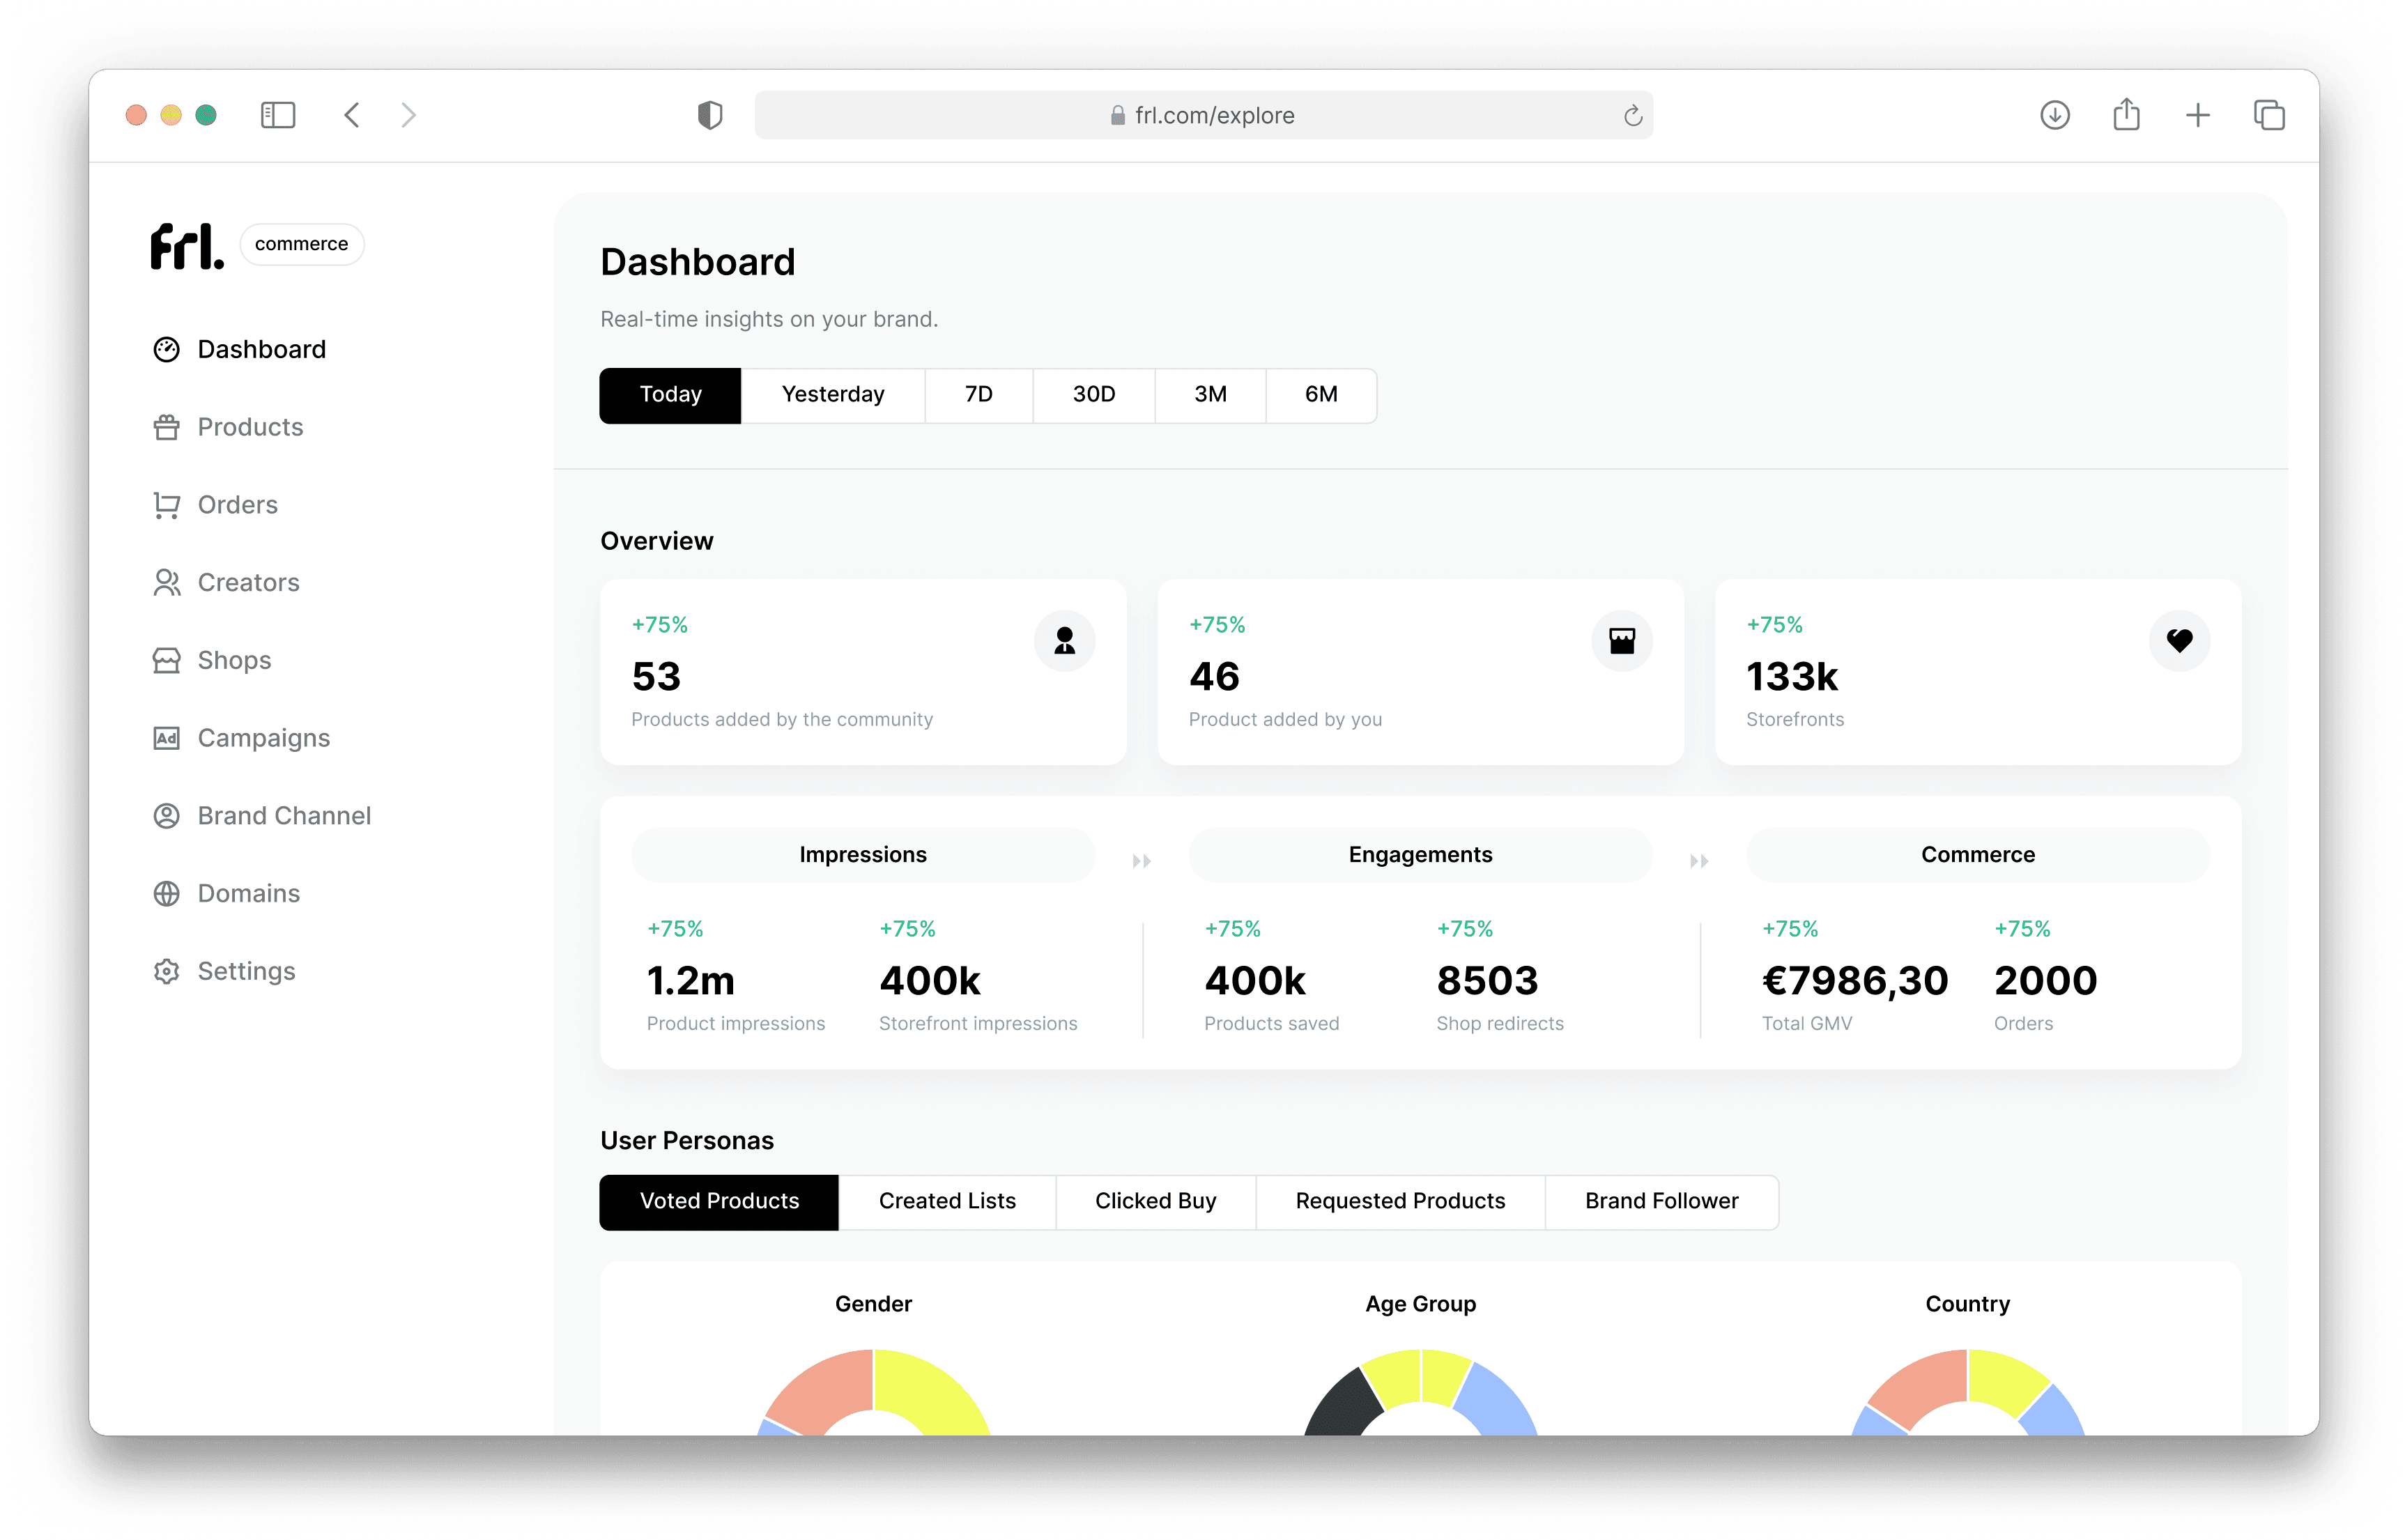This screenshot has width=2405, height=1540.
Task: Click the commerce badge beside the logo
Action: (x=301, y=244)
